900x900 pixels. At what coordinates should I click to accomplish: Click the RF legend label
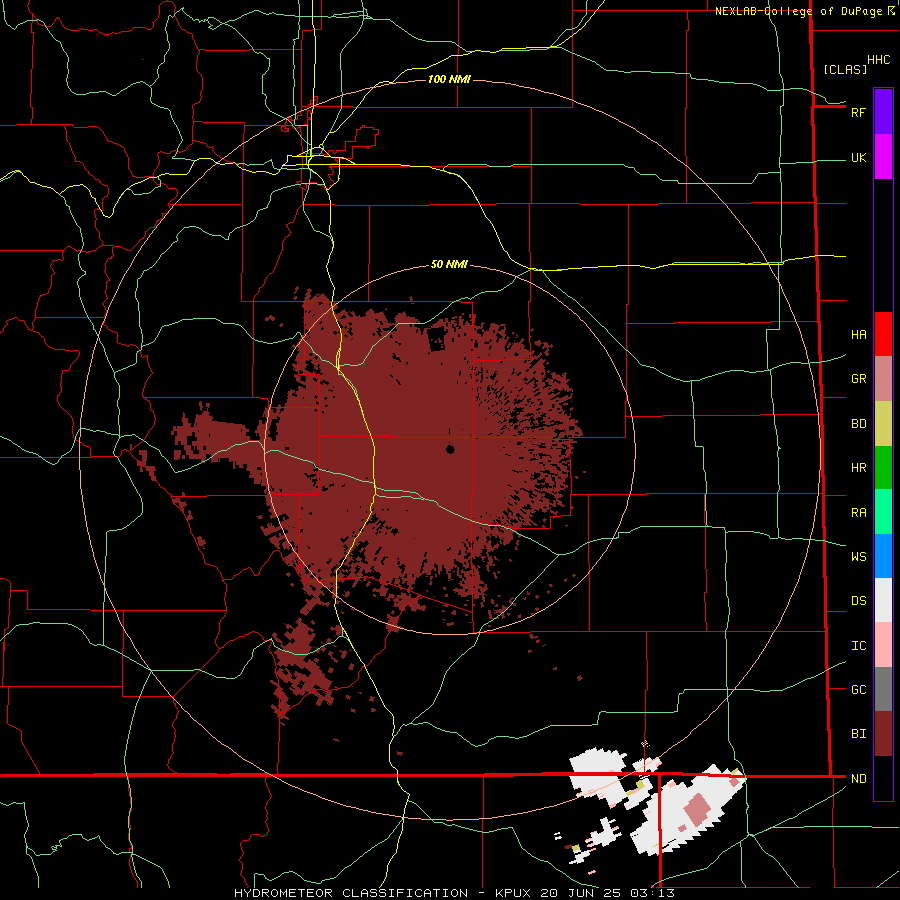click(x=858, y=112)
